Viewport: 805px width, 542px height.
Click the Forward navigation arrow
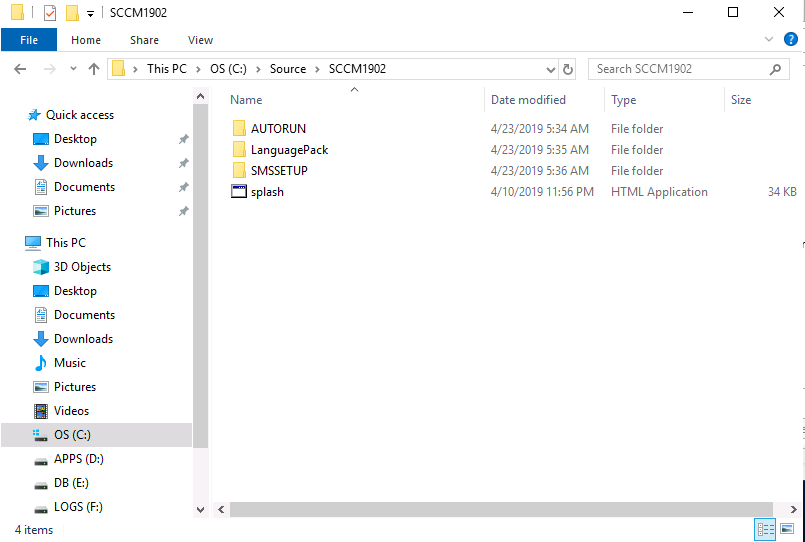coord(50,69)
